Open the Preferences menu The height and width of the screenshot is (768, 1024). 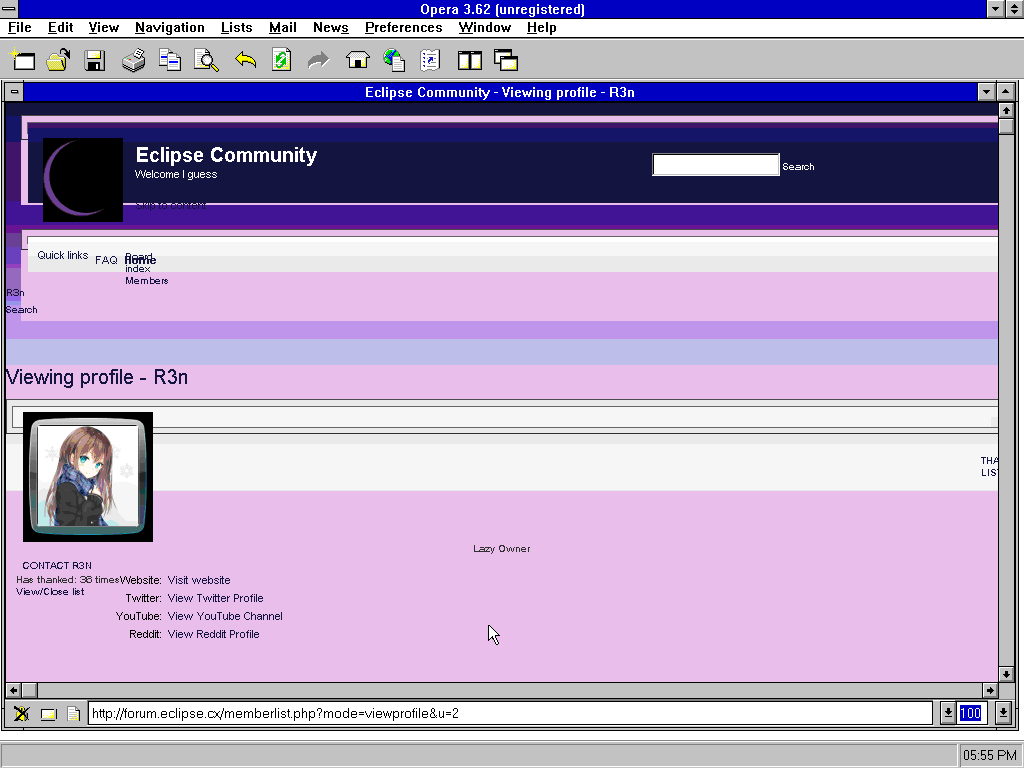pyautogui.click(x=403, y=27)
